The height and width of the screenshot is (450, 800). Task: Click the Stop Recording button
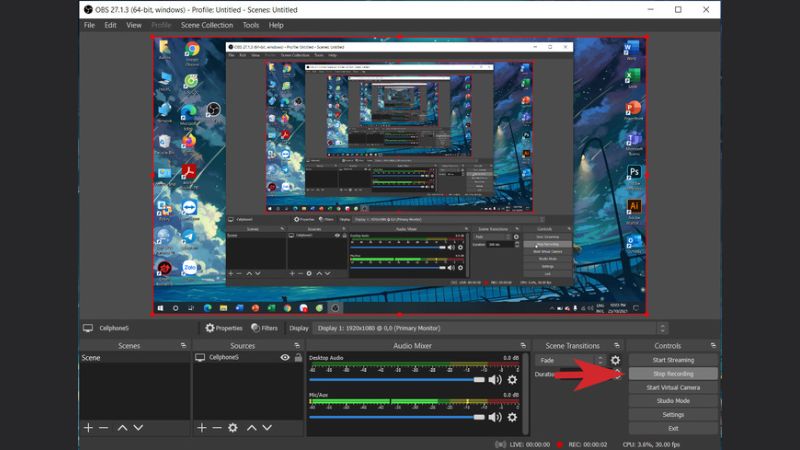tap(673, 373)
